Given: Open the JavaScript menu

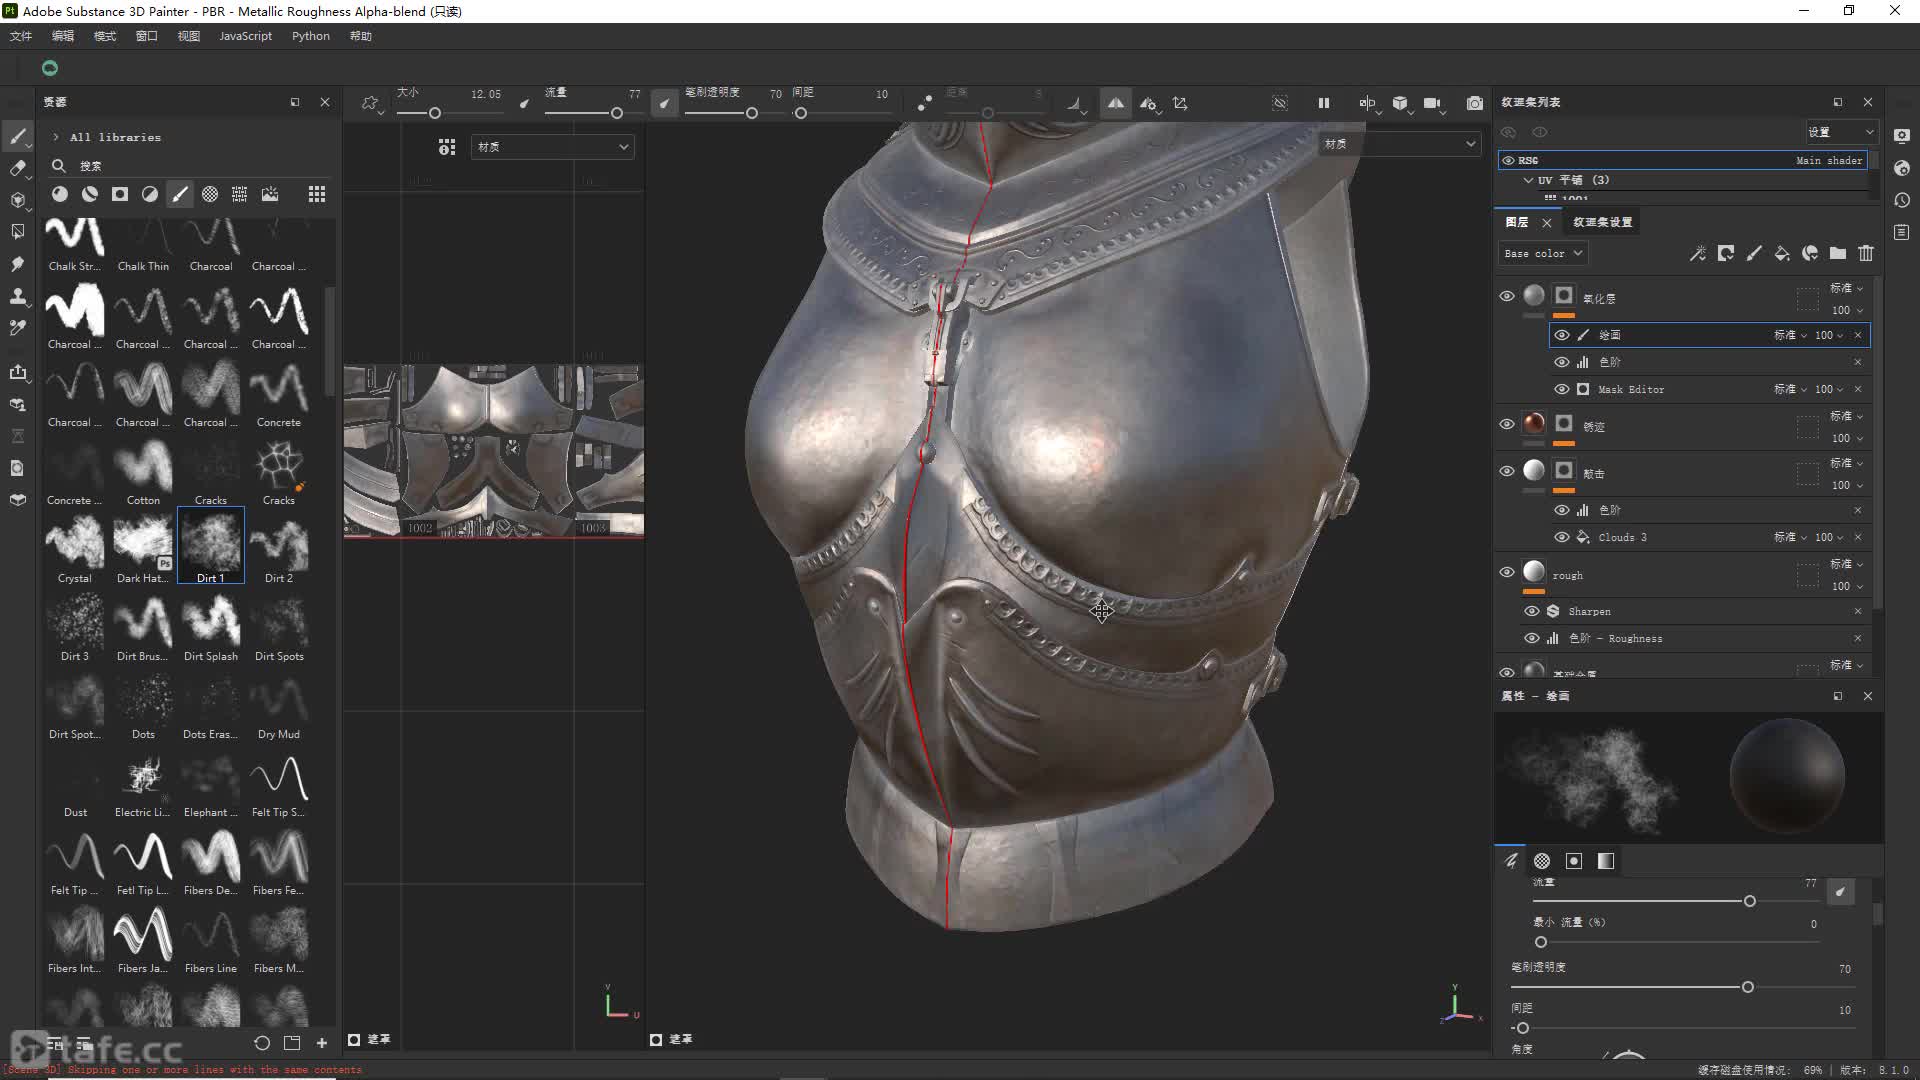Looking at the screenshot, I should (245, 36).
